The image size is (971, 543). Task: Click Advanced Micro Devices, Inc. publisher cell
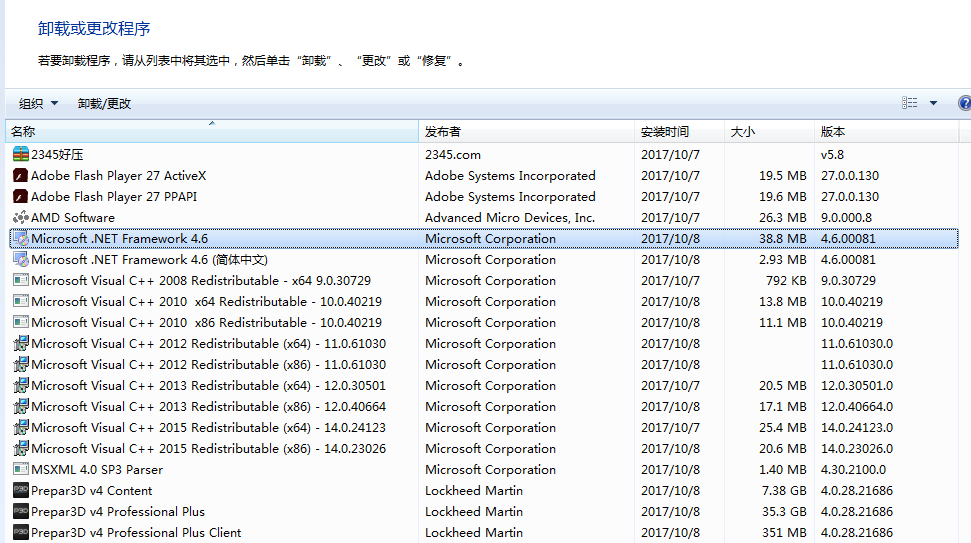click(510, 218)
